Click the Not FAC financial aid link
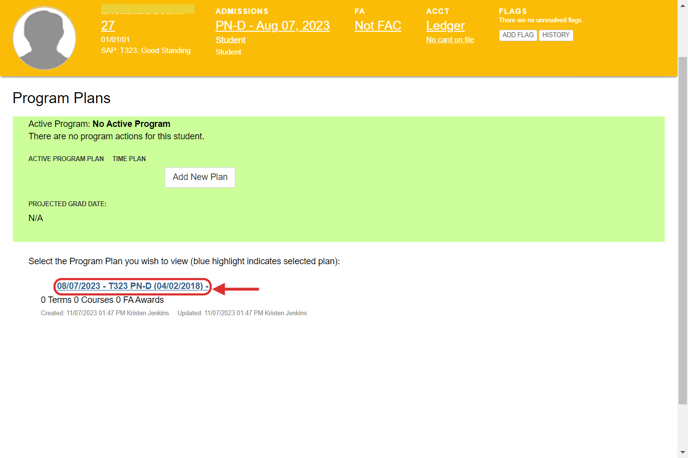The image size is (688, 458). pos(378,26)
